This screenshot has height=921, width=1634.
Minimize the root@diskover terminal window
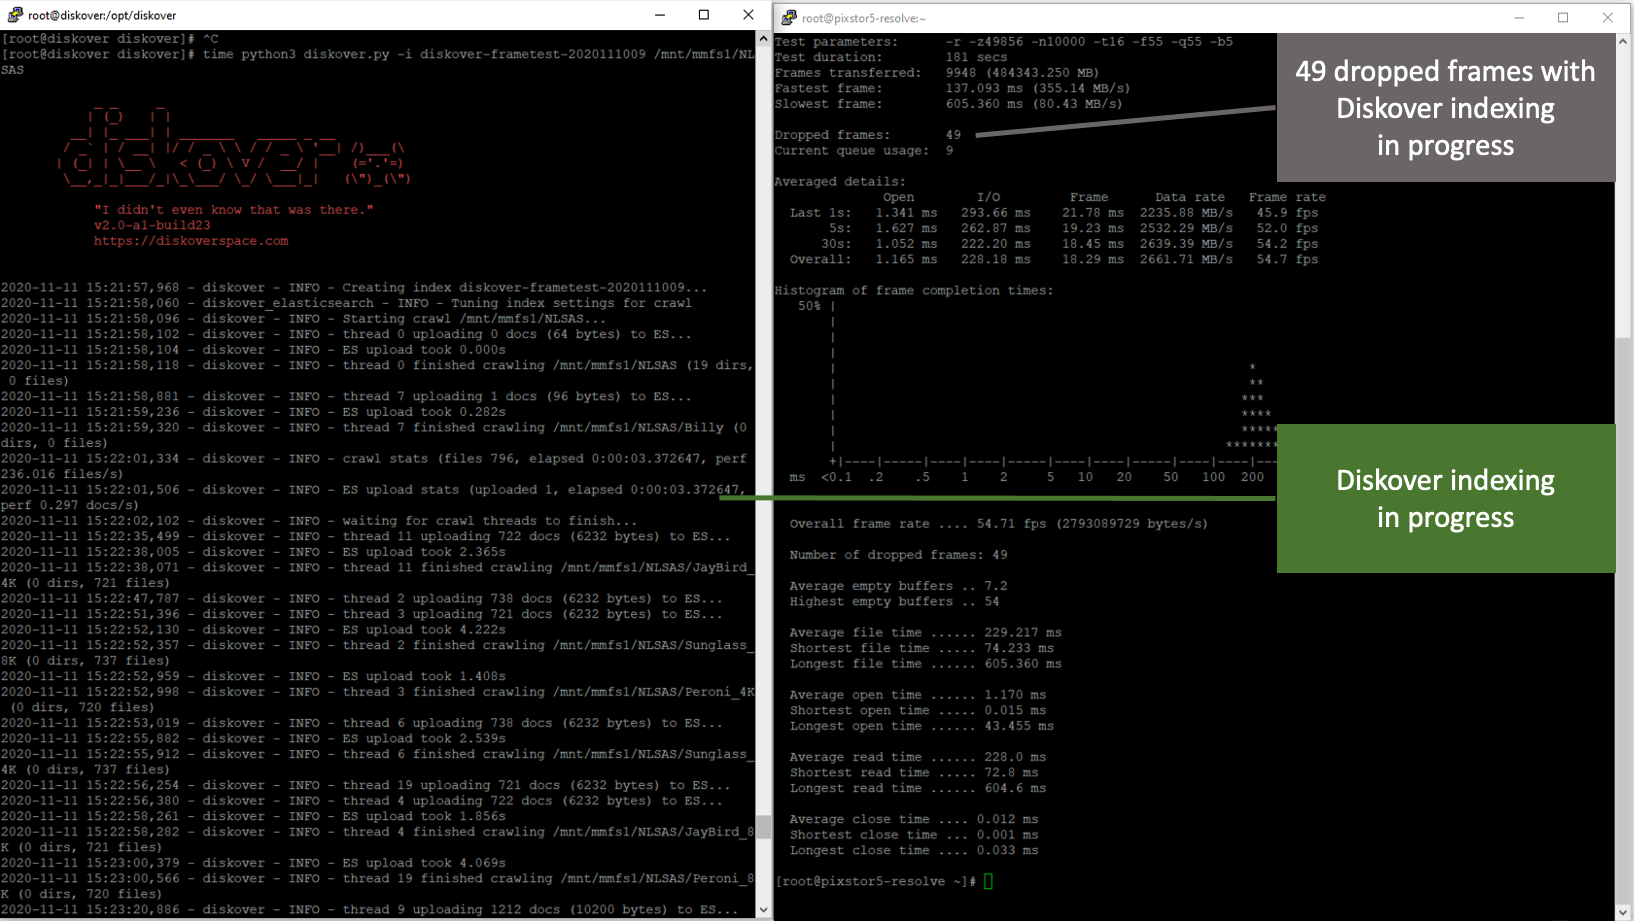pos(659,15)
